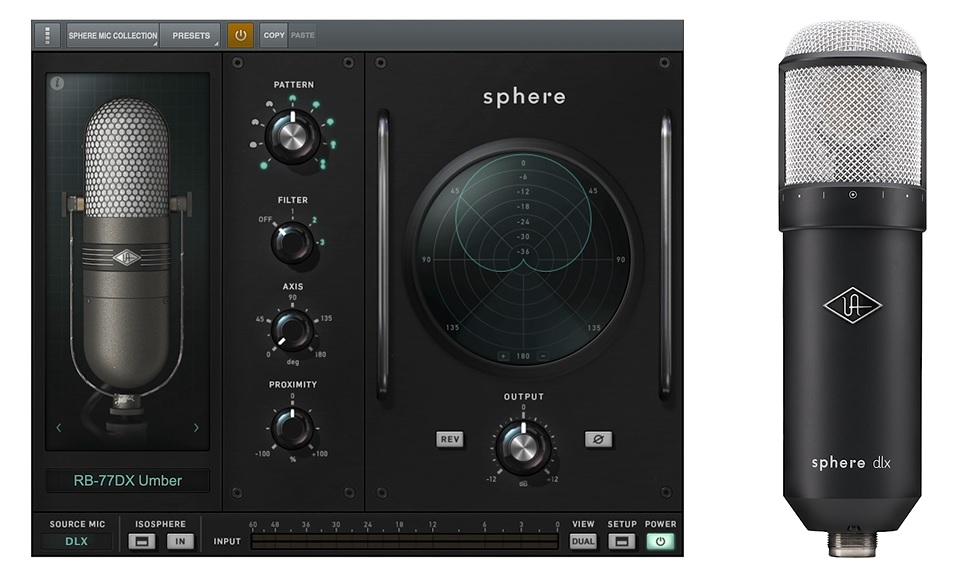Open the Sphere Mic Collection dropdown
Screen dimensions: 957x586
tap(112, 35)
